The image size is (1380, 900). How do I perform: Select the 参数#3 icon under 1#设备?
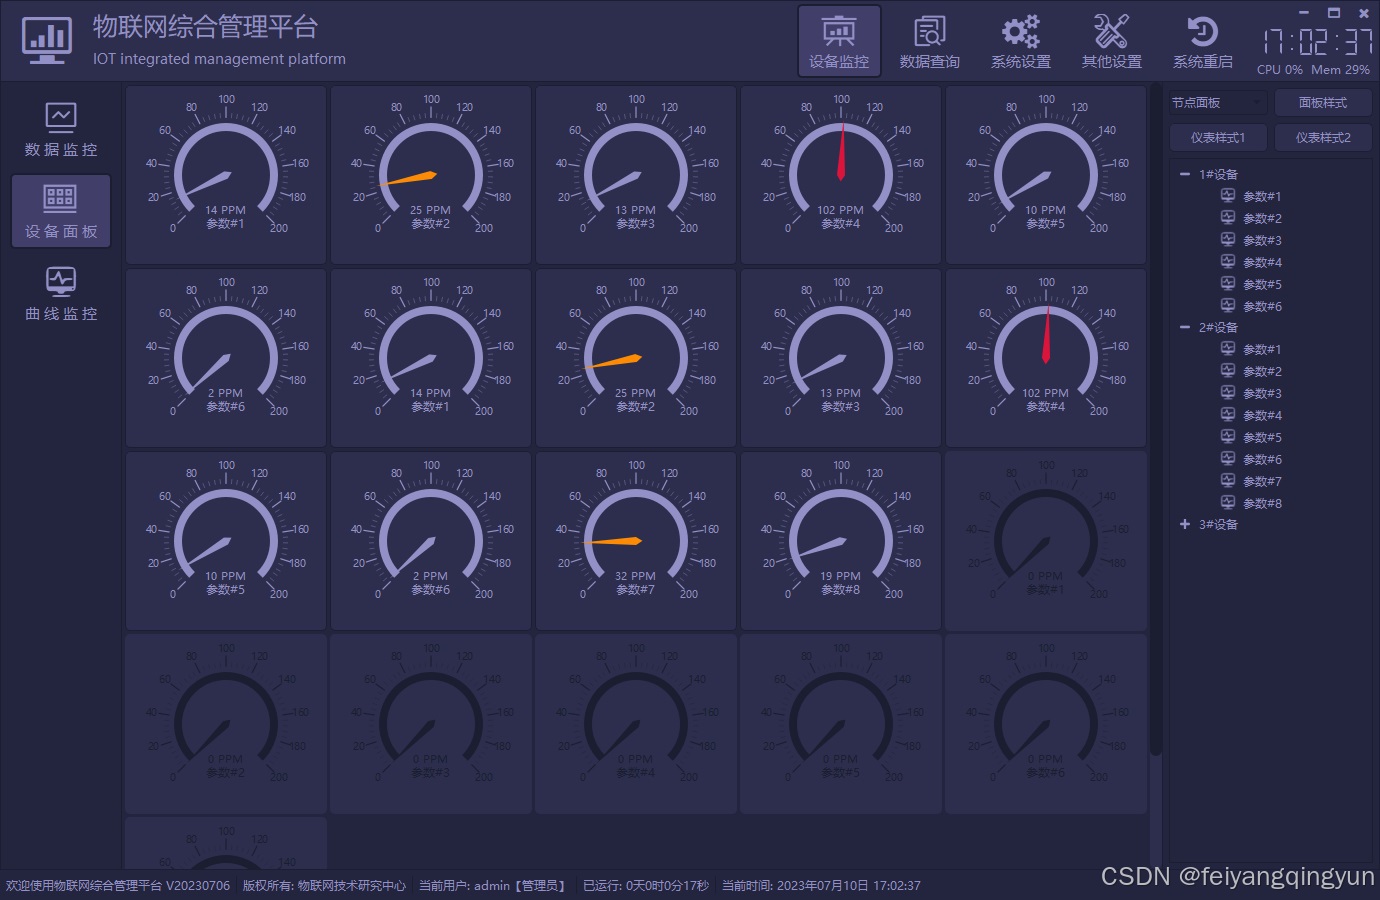(1228, 240)
